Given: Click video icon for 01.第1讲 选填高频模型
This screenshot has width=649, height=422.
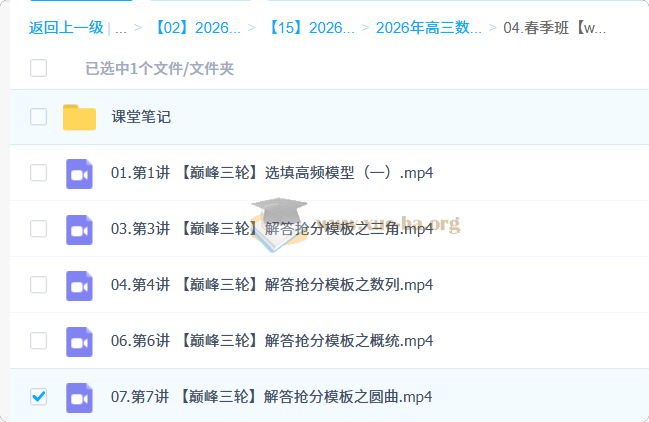Looking at the screenshot, I should [79, 173].
